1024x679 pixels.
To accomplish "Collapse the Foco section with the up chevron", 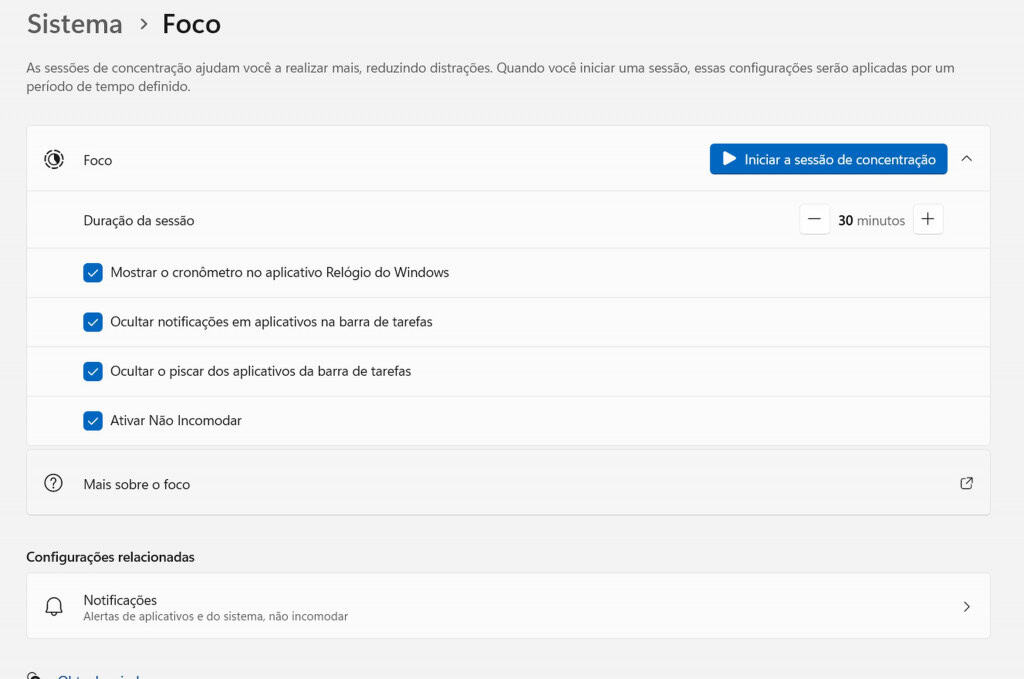I will 966,159.
